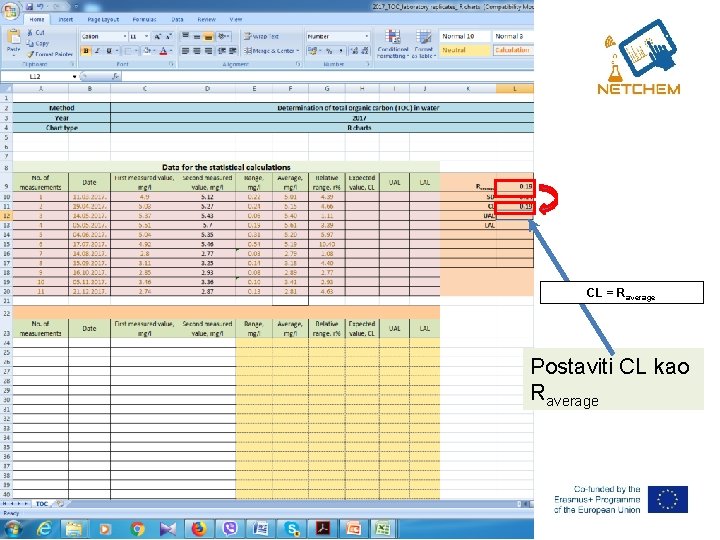Switch to the Review ribbon tab
The image size is (720, 540).
[206, 19]
